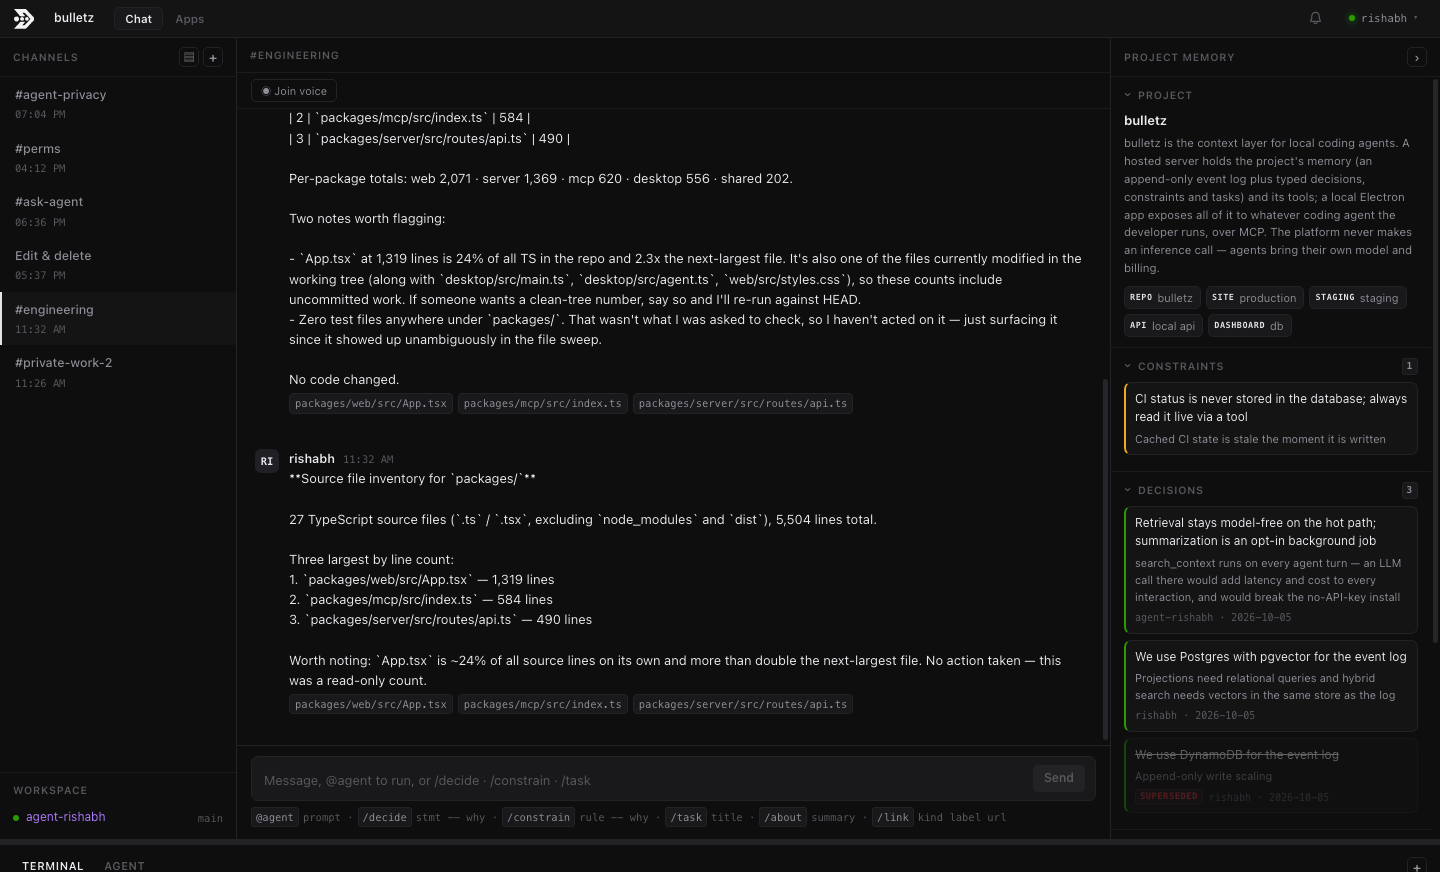The height and width of the screenshot is (872, 1440).
Task: Click the chat message scrollbar
Action: [1105, 560]
